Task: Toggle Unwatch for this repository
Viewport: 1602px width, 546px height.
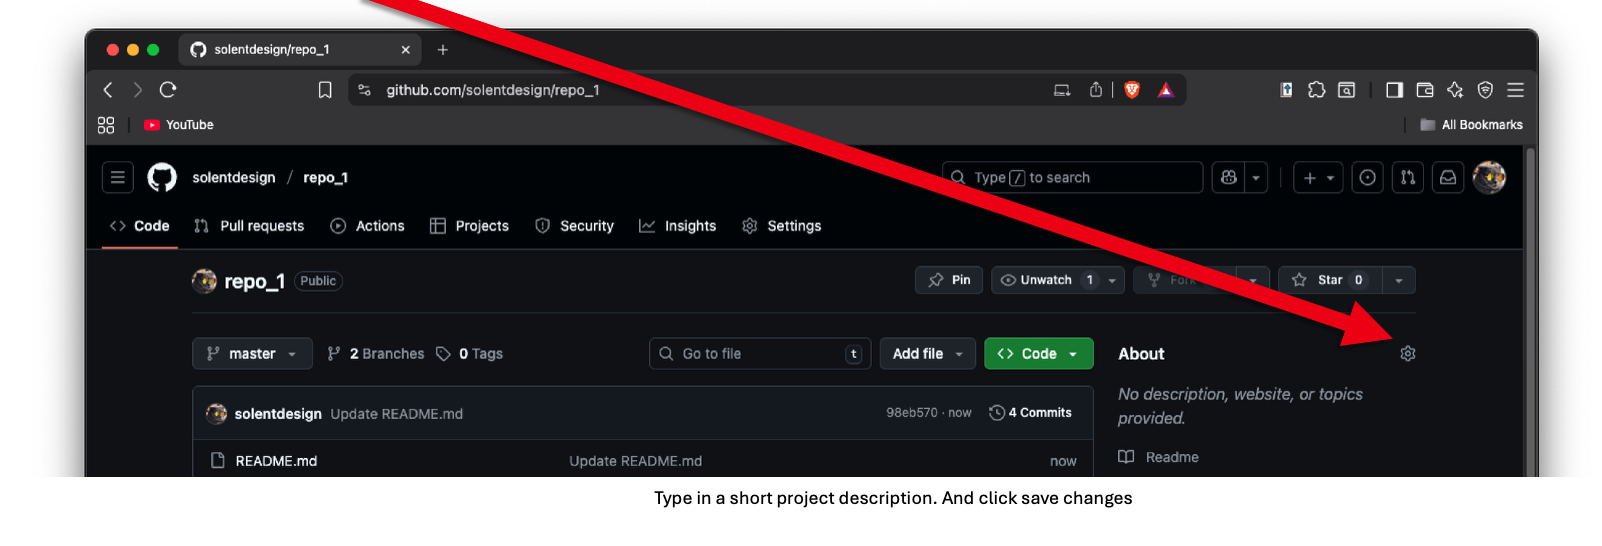Action: (1046, 280)
